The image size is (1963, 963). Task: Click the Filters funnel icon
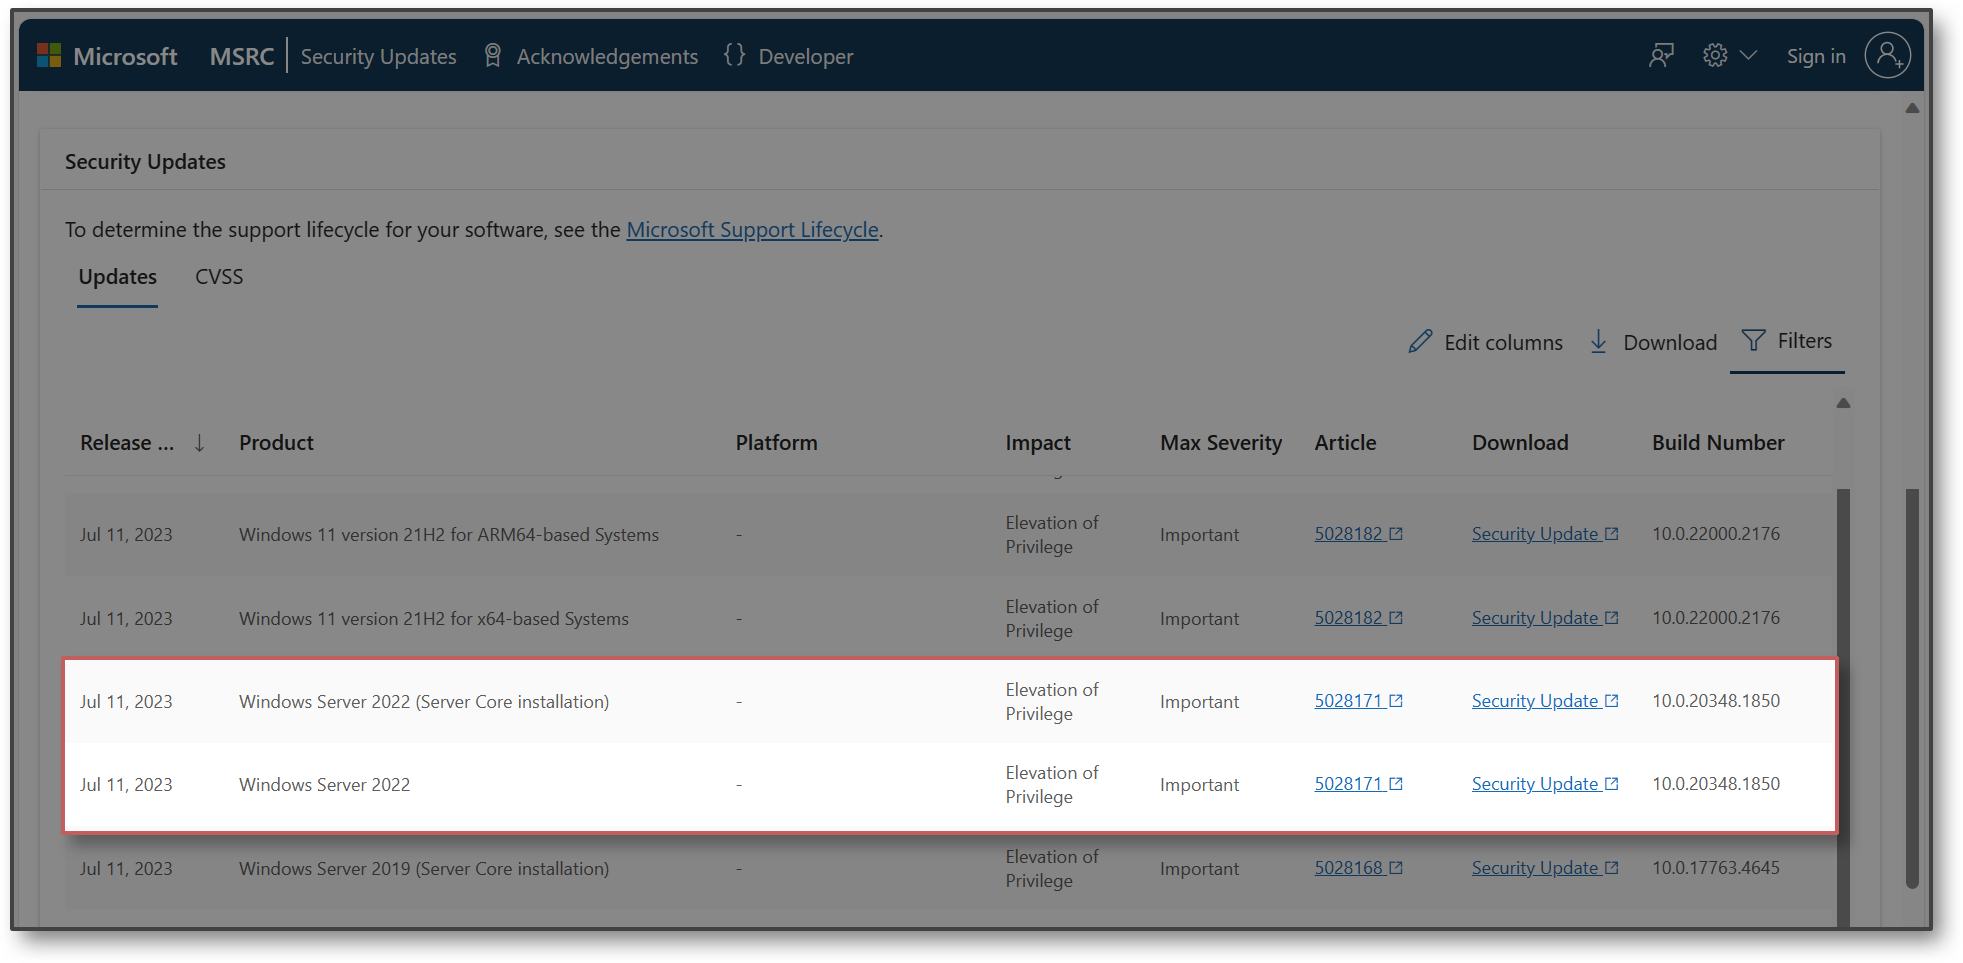(x=1753, y=340)
